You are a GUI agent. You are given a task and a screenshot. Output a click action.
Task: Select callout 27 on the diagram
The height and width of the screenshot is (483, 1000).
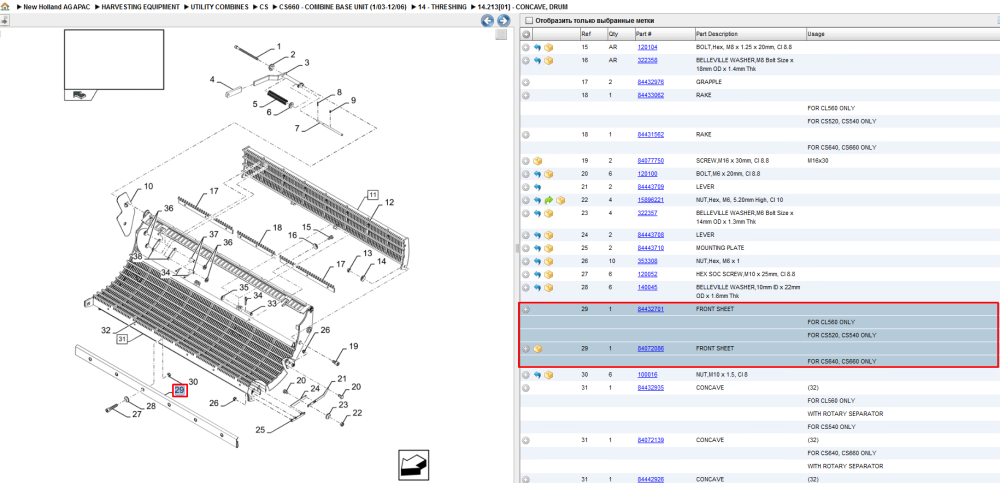coord(136,415)
